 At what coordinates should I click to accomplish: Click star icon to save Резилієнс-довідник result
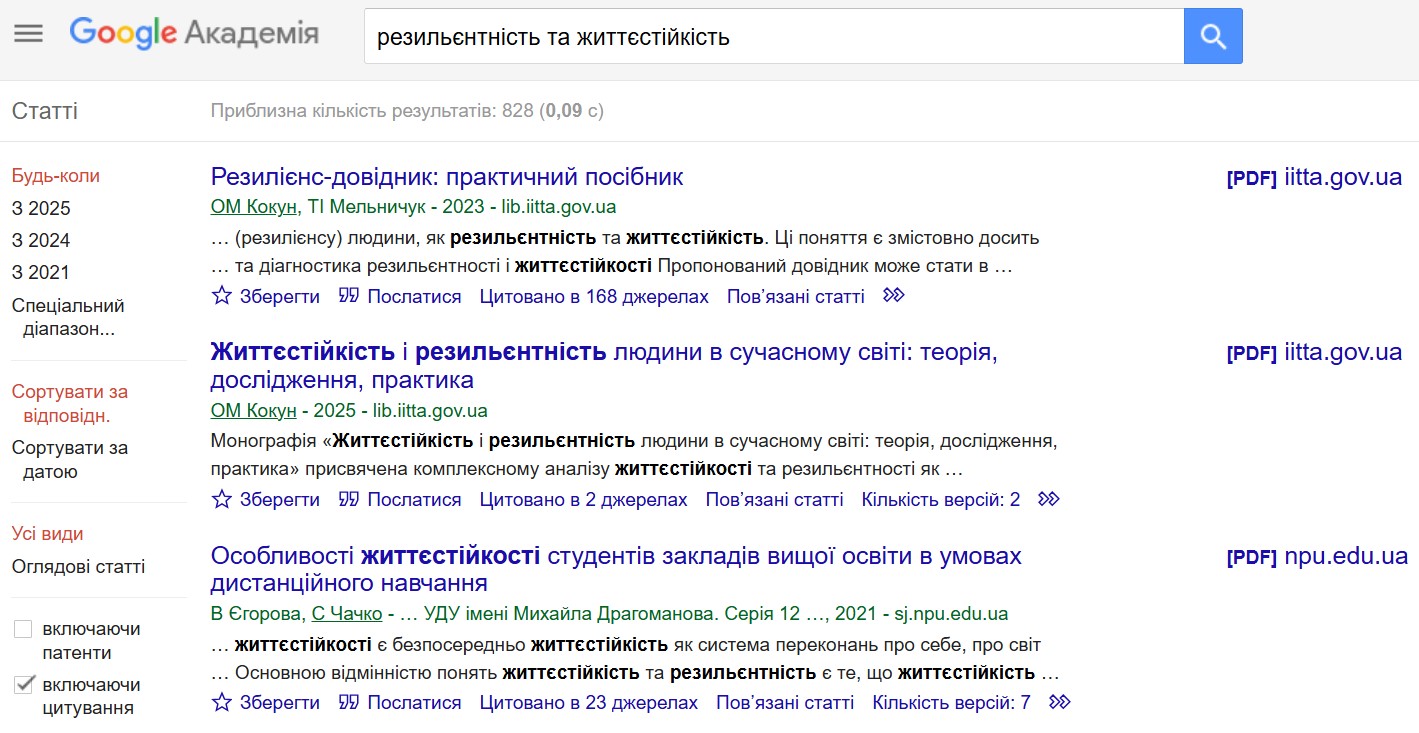[x=222, y=296]
